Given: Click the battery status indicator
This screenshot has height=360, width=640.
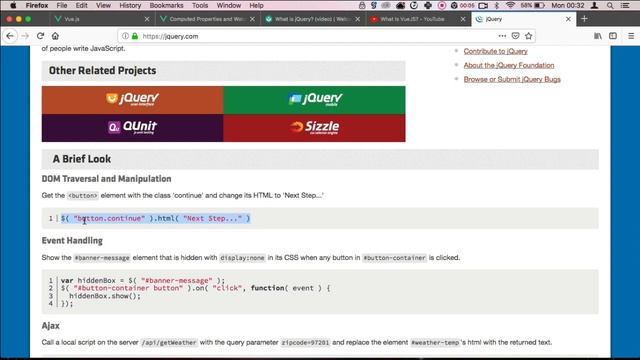Looking at the screenshot, I should 533,5.
